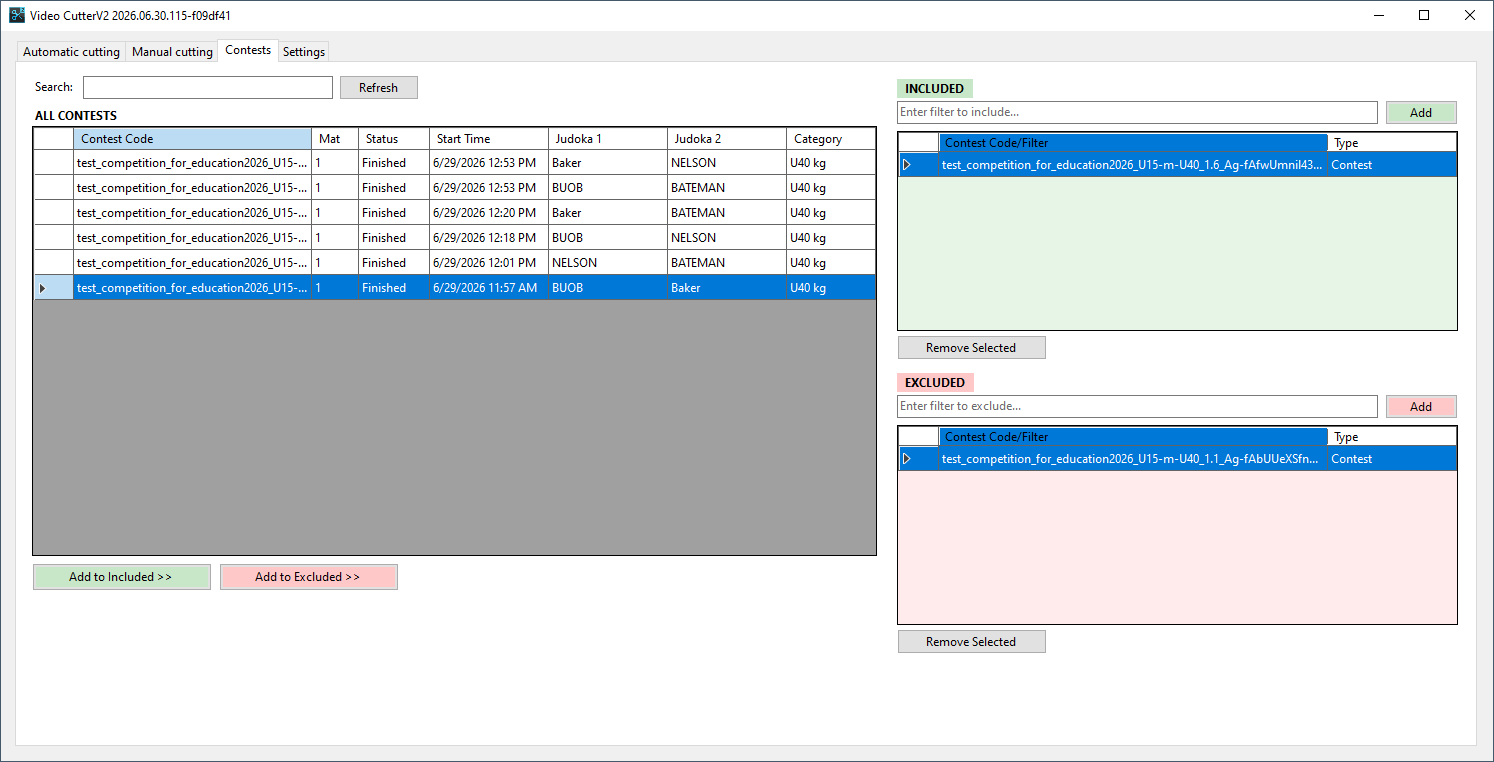Viewport: 1494px width, 762px height.
Task: Click the Contest type cell in Included list
Action: [1392, 165]
